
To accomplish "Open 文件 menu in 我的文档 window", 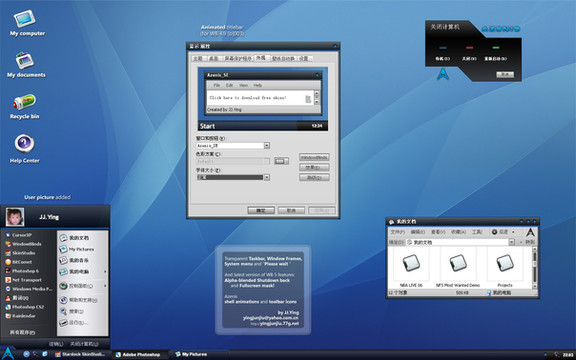I will pos(397,232).
